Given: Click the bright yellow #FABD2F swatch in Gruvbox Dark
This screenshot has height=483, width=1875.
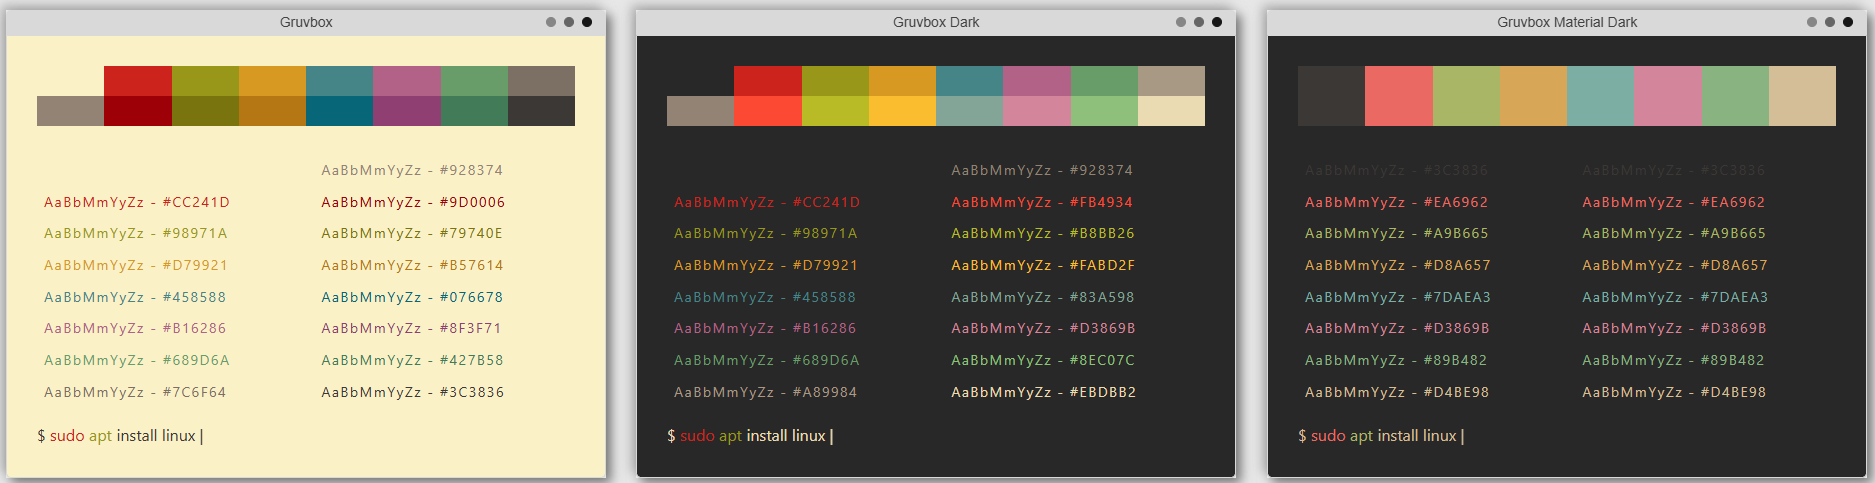Looking at the screenshot, I should 902,111.
